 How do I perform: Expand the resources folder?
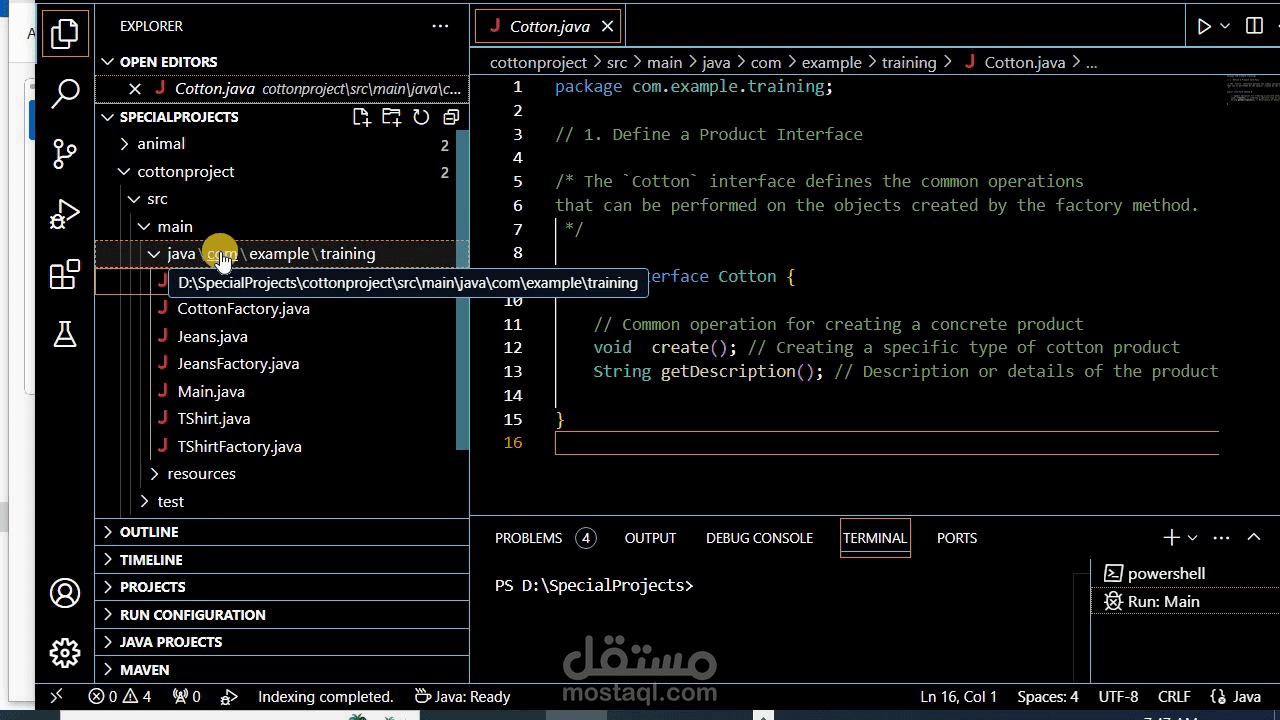point(282,474)
